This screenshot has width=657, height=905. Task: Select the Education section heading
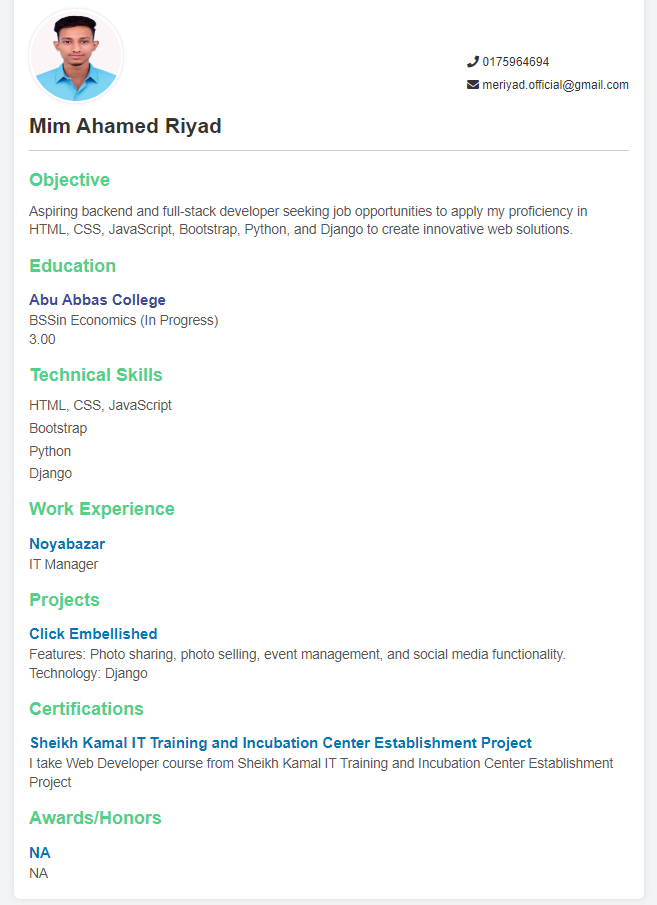[72, 266]
